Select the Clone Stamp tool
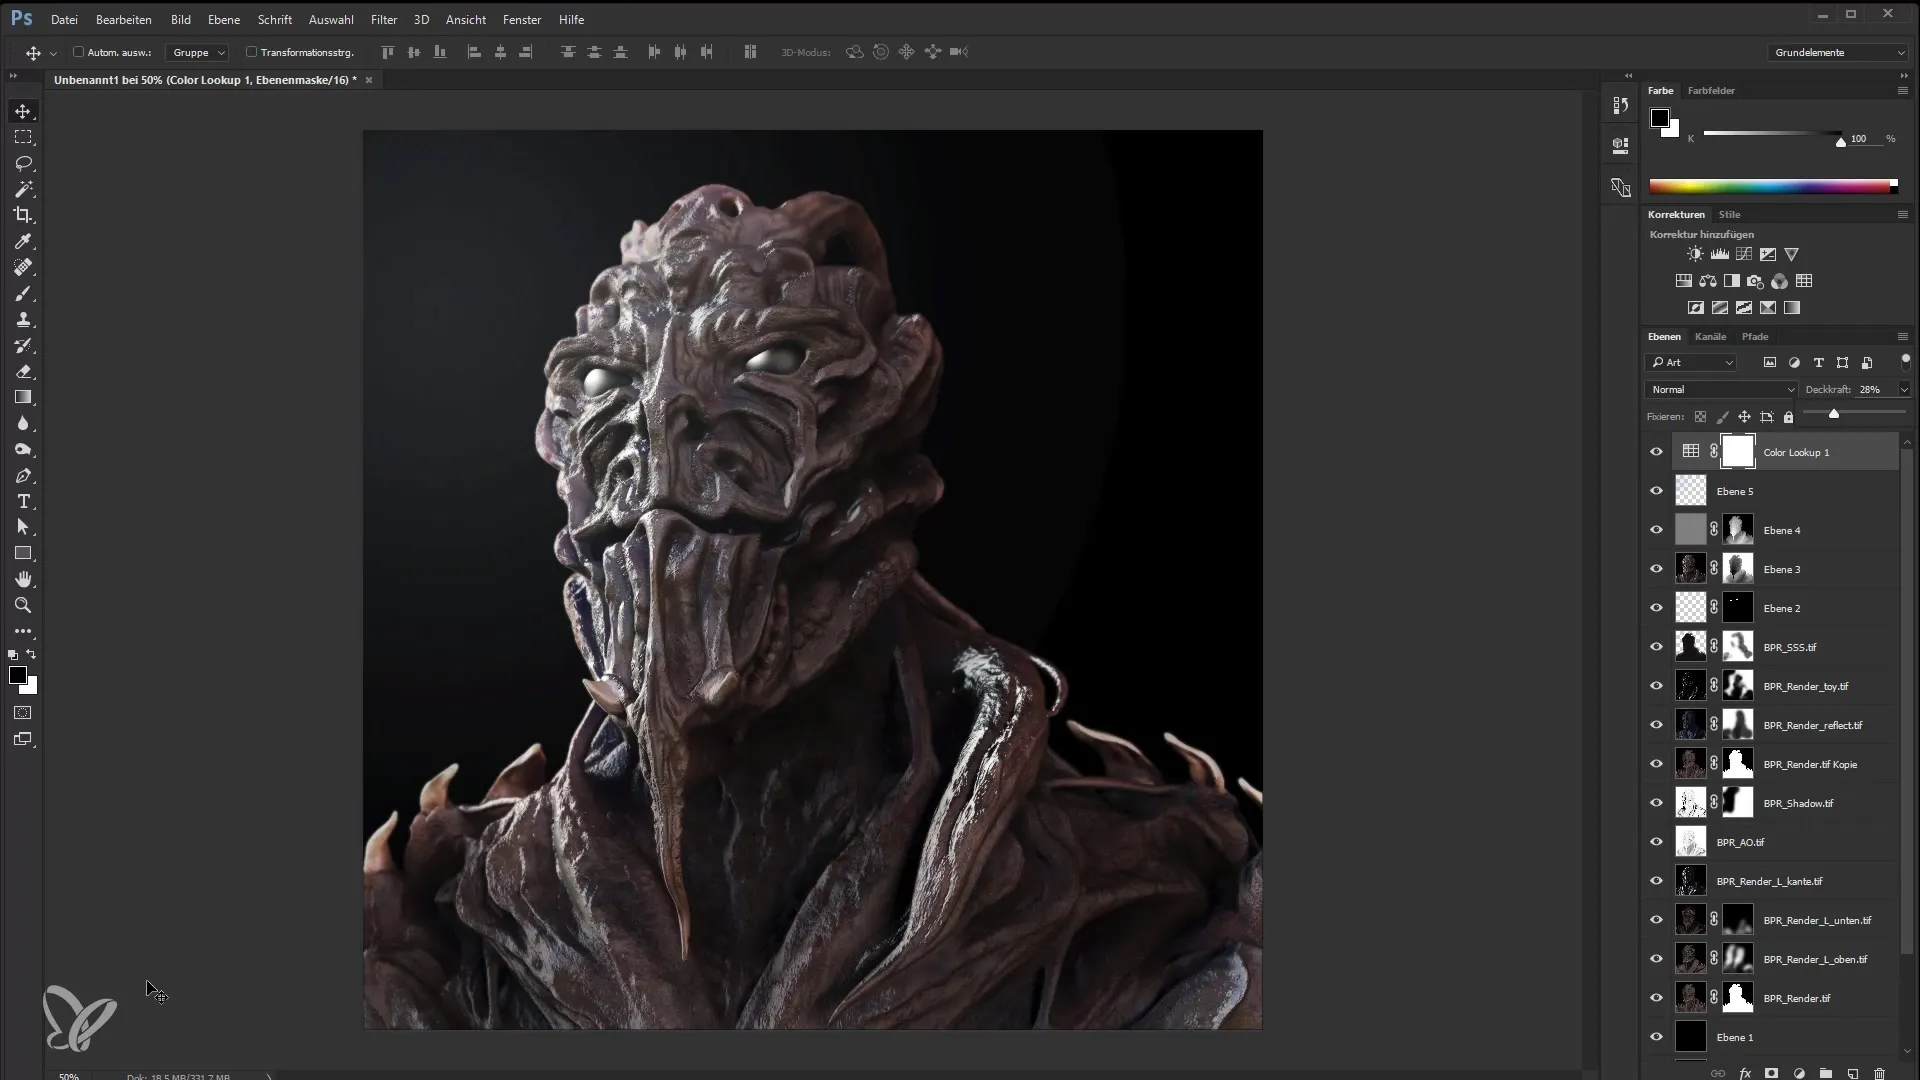The width and height of the screenshot is (1920, 1080). (22, 318)
